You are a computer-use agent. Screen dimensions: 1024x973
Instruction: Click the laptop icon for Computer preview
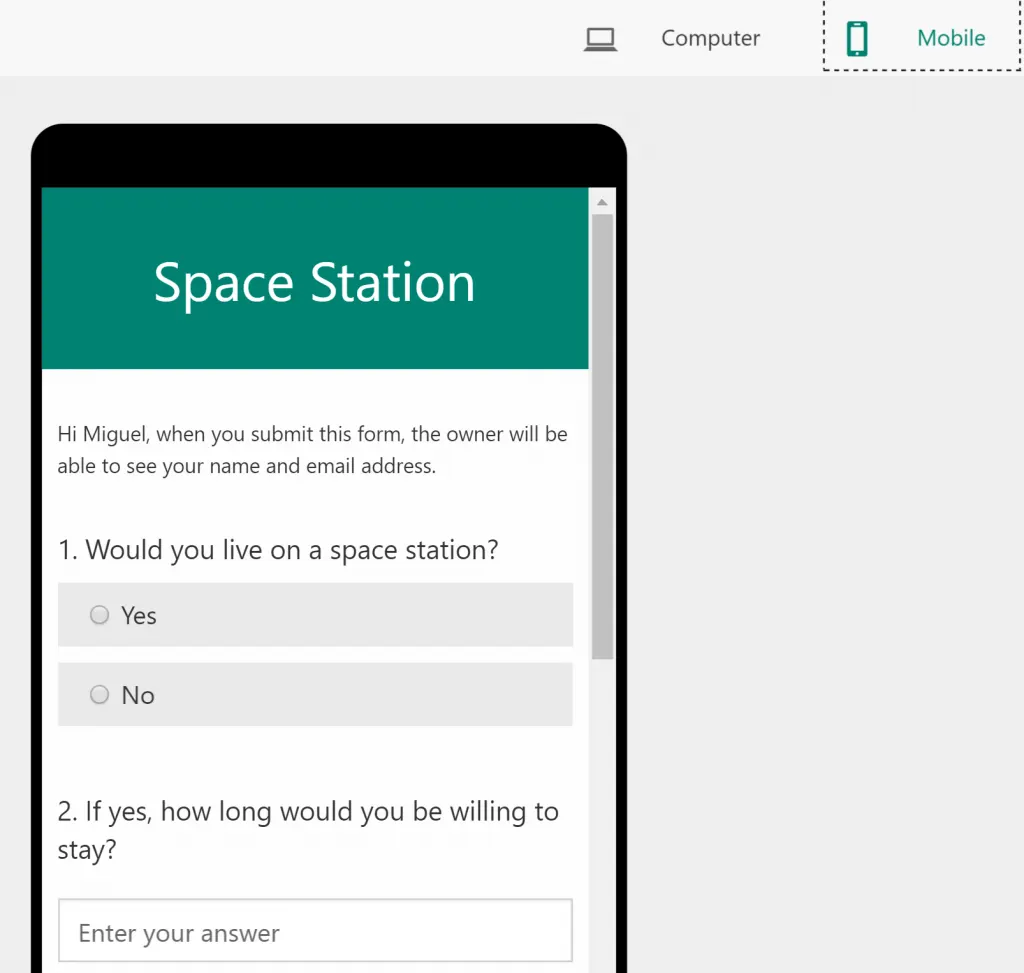pyautogui.click(x=600, y=39)
